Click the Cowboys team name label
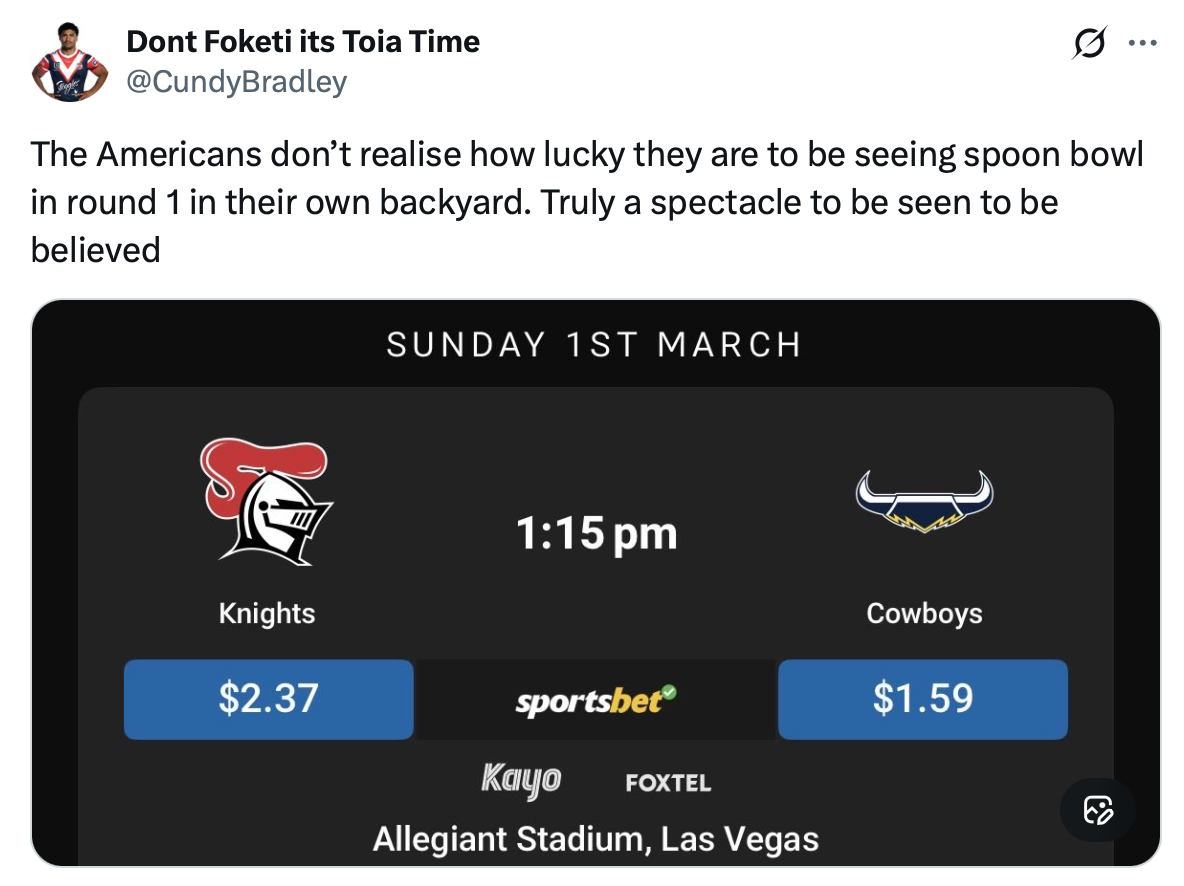This screenshot has width=1184, height=886. (924, 613)
